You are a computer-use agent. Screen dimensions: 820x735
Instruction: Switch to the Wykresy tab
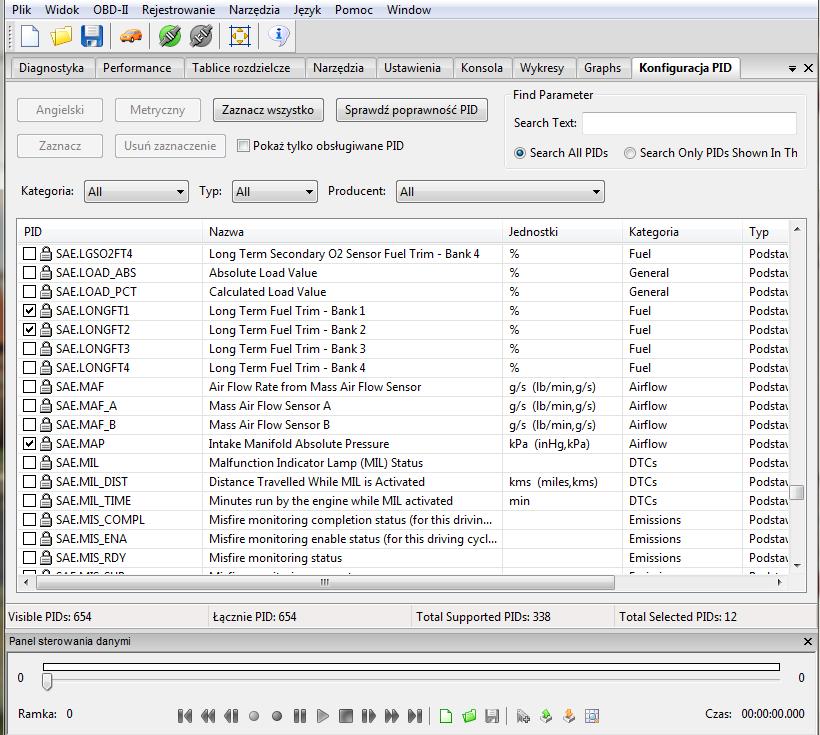click(541, 68)
